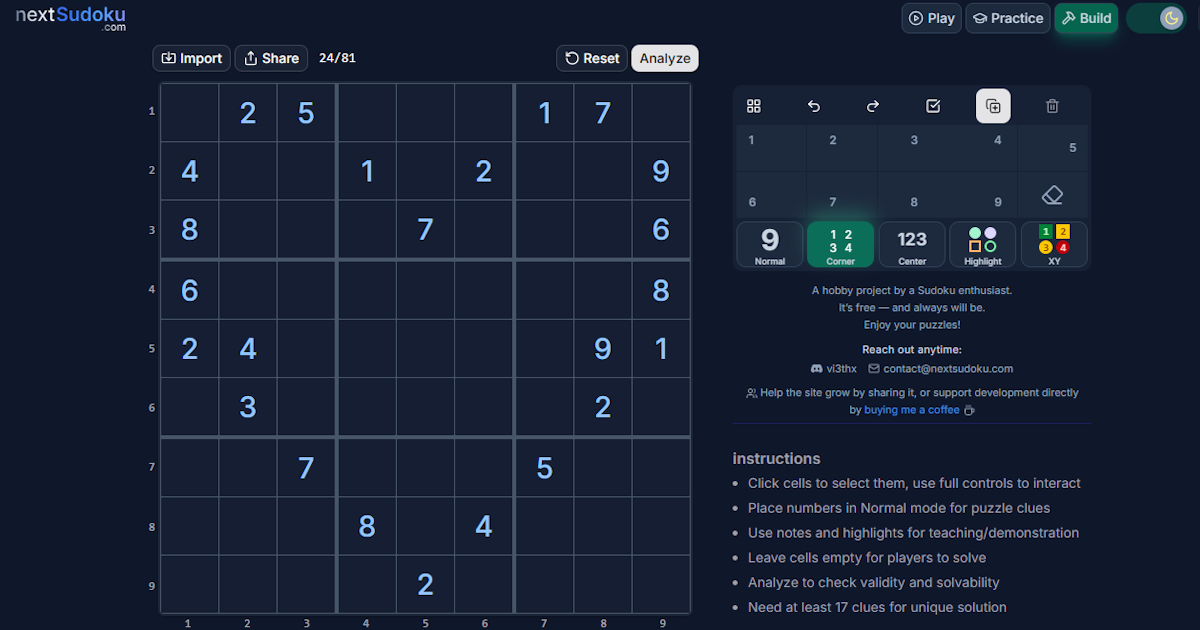The width and height of the screenshot is (1200, 630).
Task: Run Analyze on the puzzle
Action: tap(664, 58)
